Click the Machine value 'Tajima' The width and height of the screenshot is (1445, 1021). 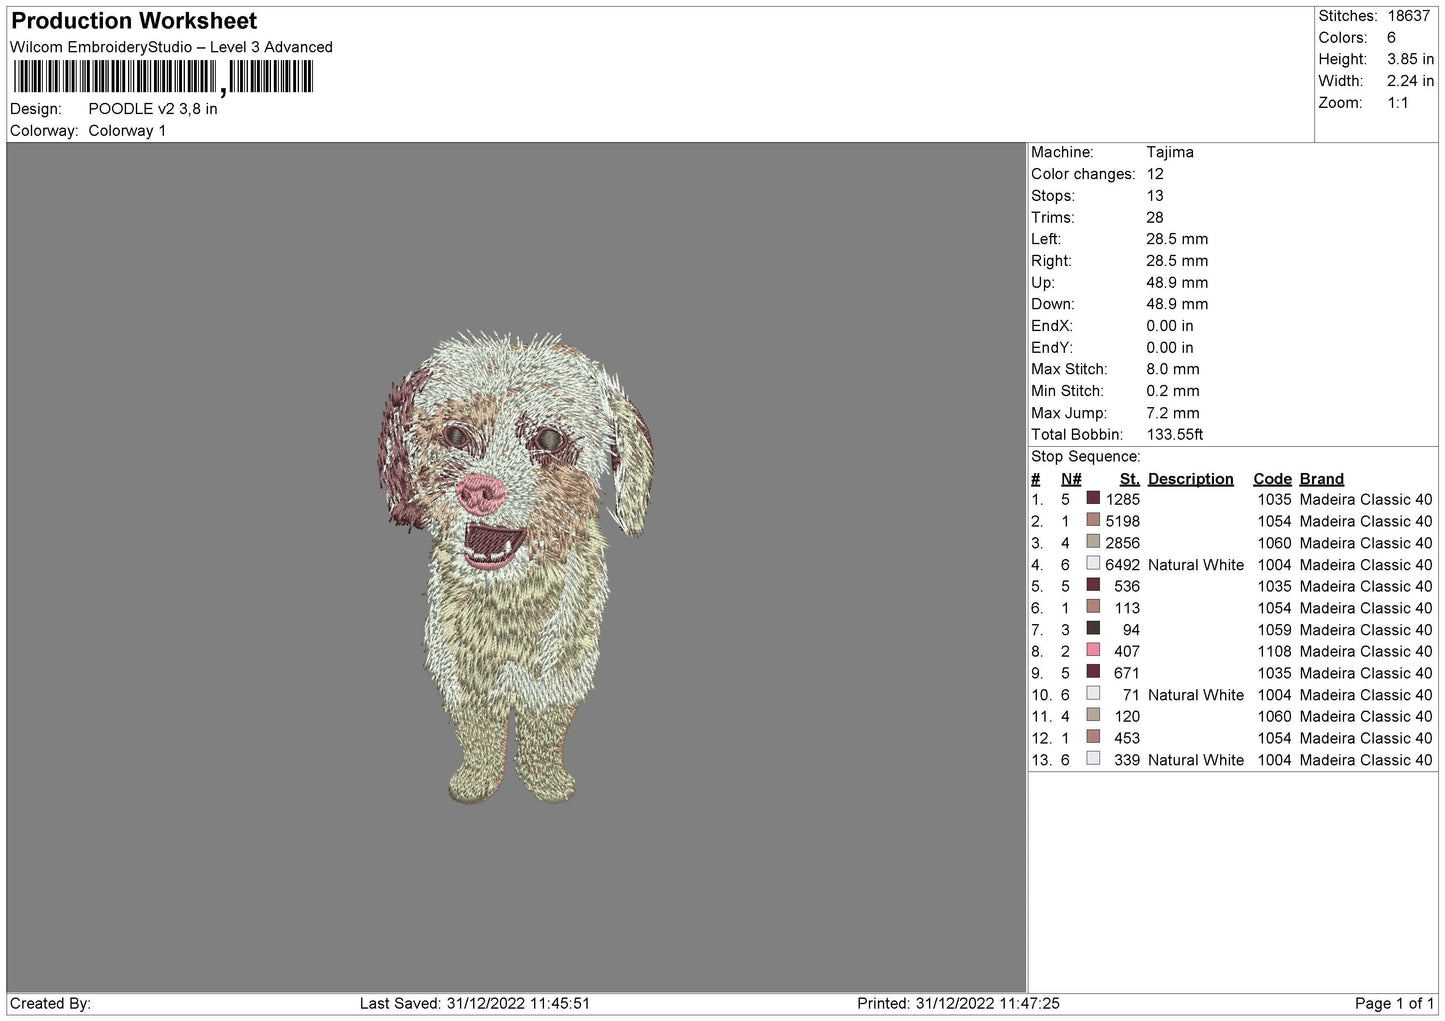(x=1170, y=152)
